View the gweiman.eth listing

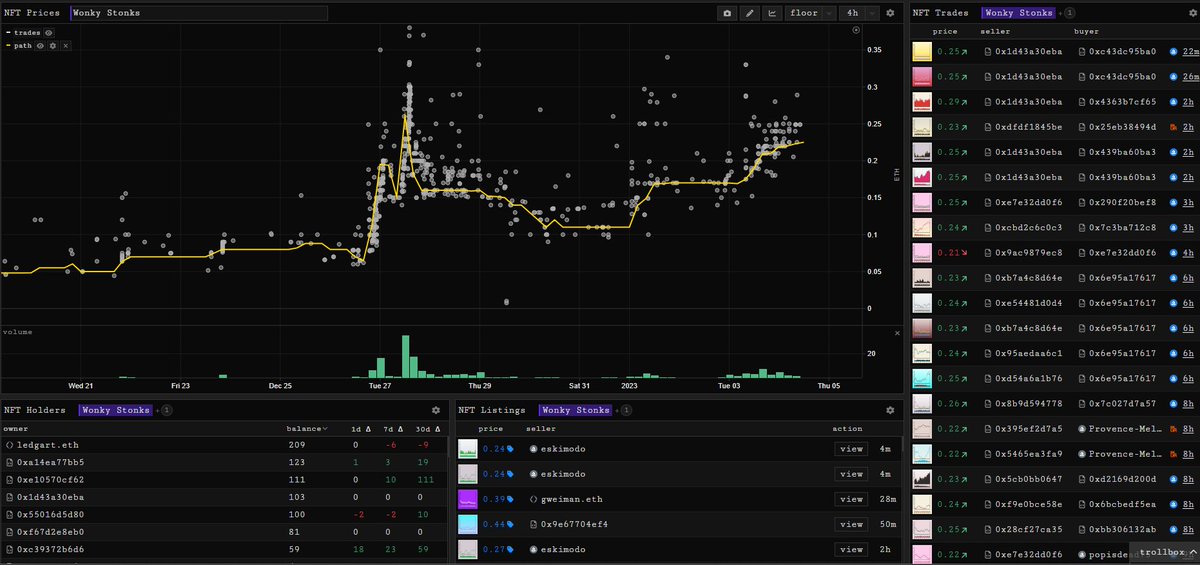(851, 499)
